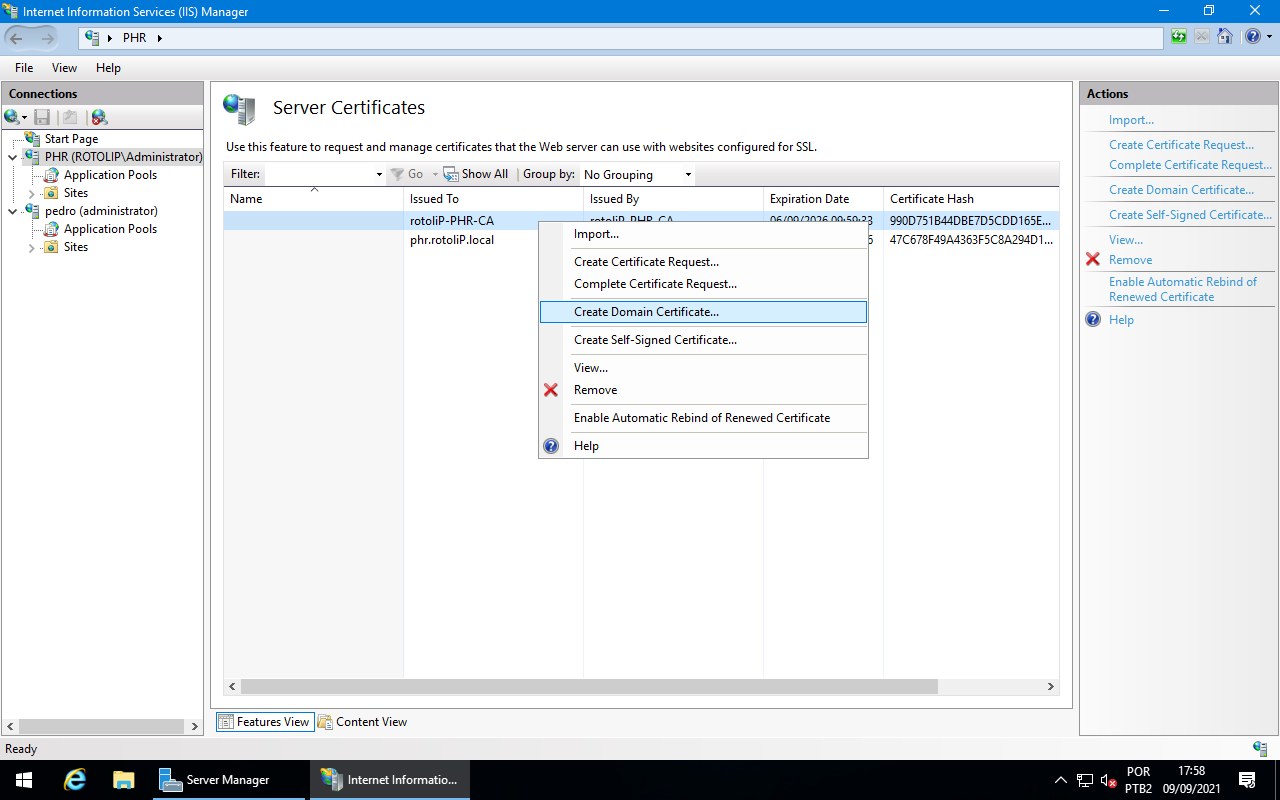Click the Show All icon in the filter bar
The width and height of the screenshot is (1280, 800).
452,173
